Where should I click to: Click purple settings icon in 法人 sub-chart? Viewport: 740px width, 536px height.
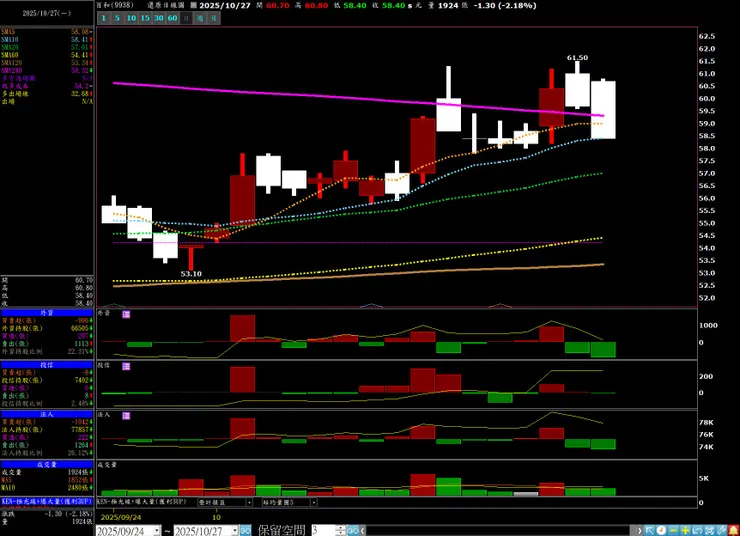pos(126,416)
